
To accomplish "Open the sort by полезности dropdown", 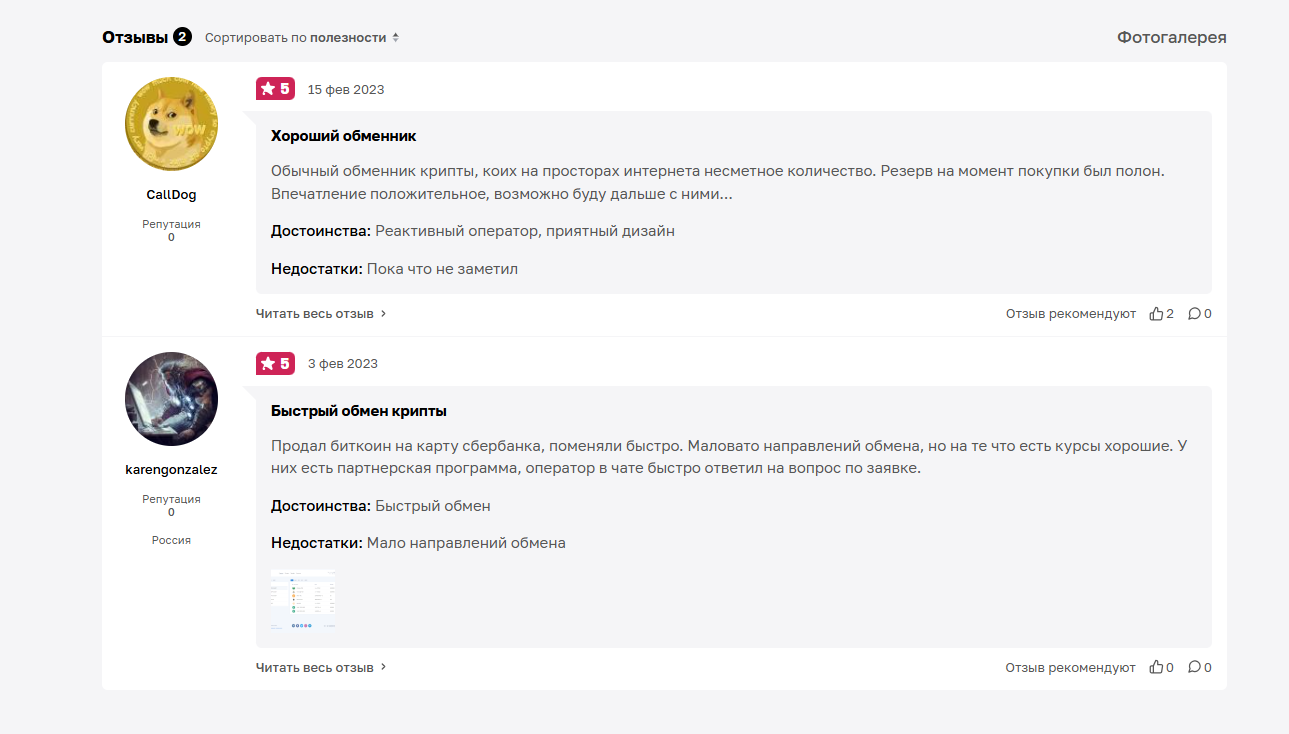I will 302,37.
